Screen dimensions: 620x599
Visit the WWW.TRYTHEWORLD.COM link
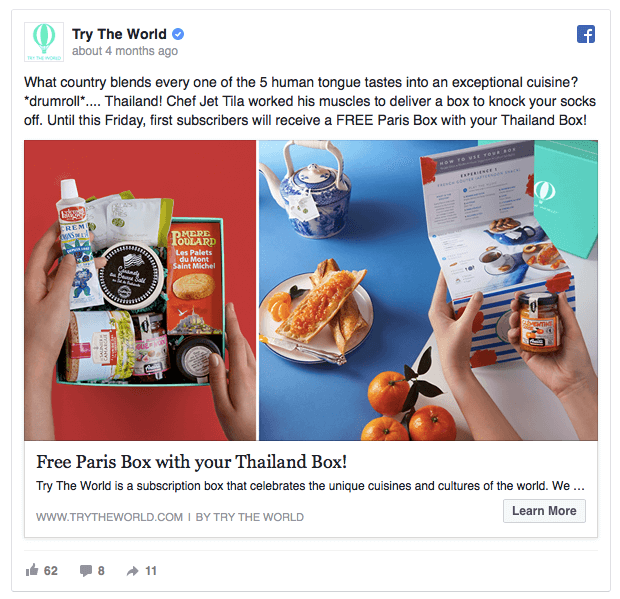(110, 517)
